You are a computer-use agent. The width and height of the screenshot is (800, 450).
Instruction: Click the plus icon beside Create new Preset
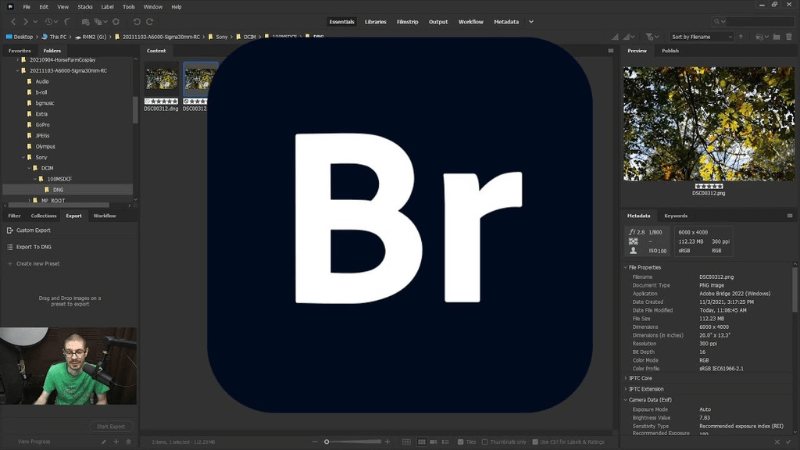(11, 263)
